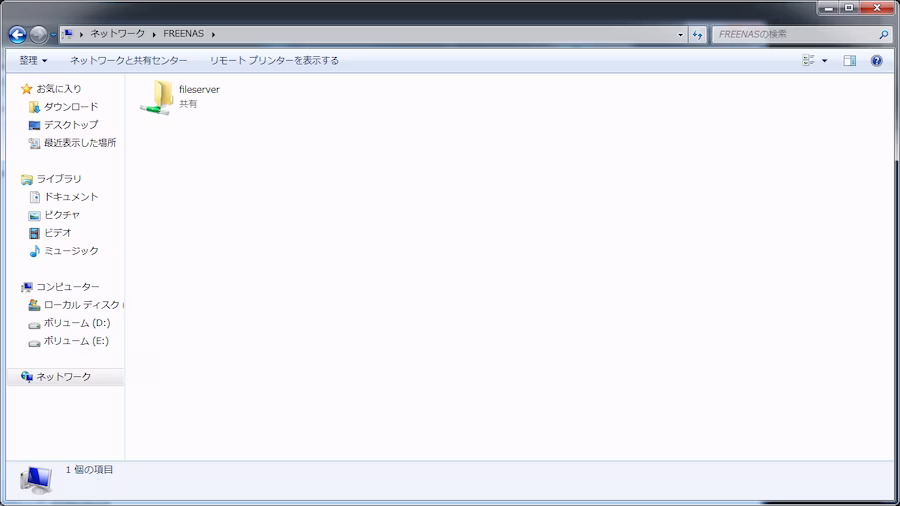Click the ダウンロード folder icon
This screenshot has height=506, width=900.
click(34, 107)
